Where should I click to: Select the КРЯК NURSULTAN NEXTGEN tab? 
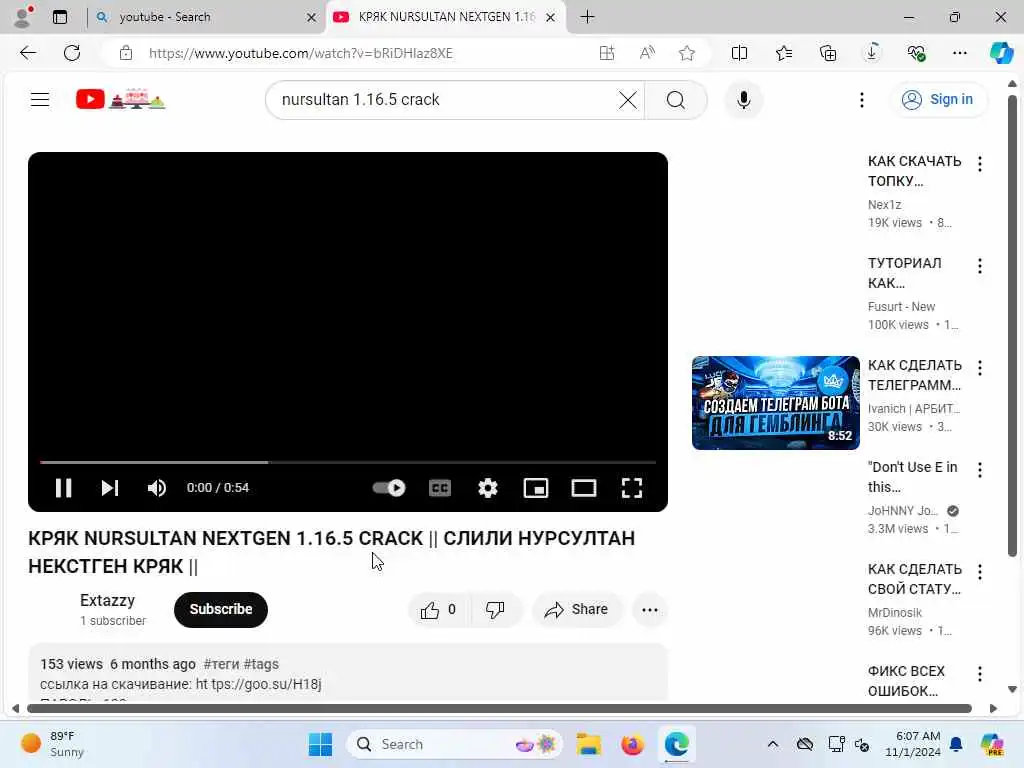coord(446,17)
